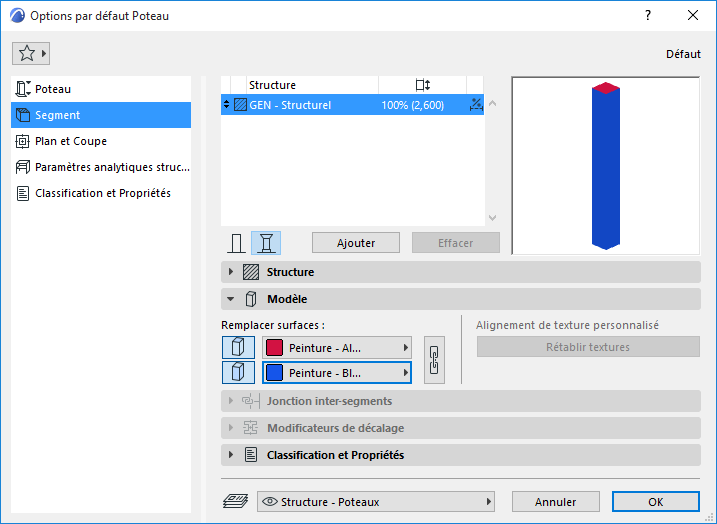Viewport: 717px width, 524px height.
Task: Select the uniform column segment icon
Action: [x=236, y=243]
